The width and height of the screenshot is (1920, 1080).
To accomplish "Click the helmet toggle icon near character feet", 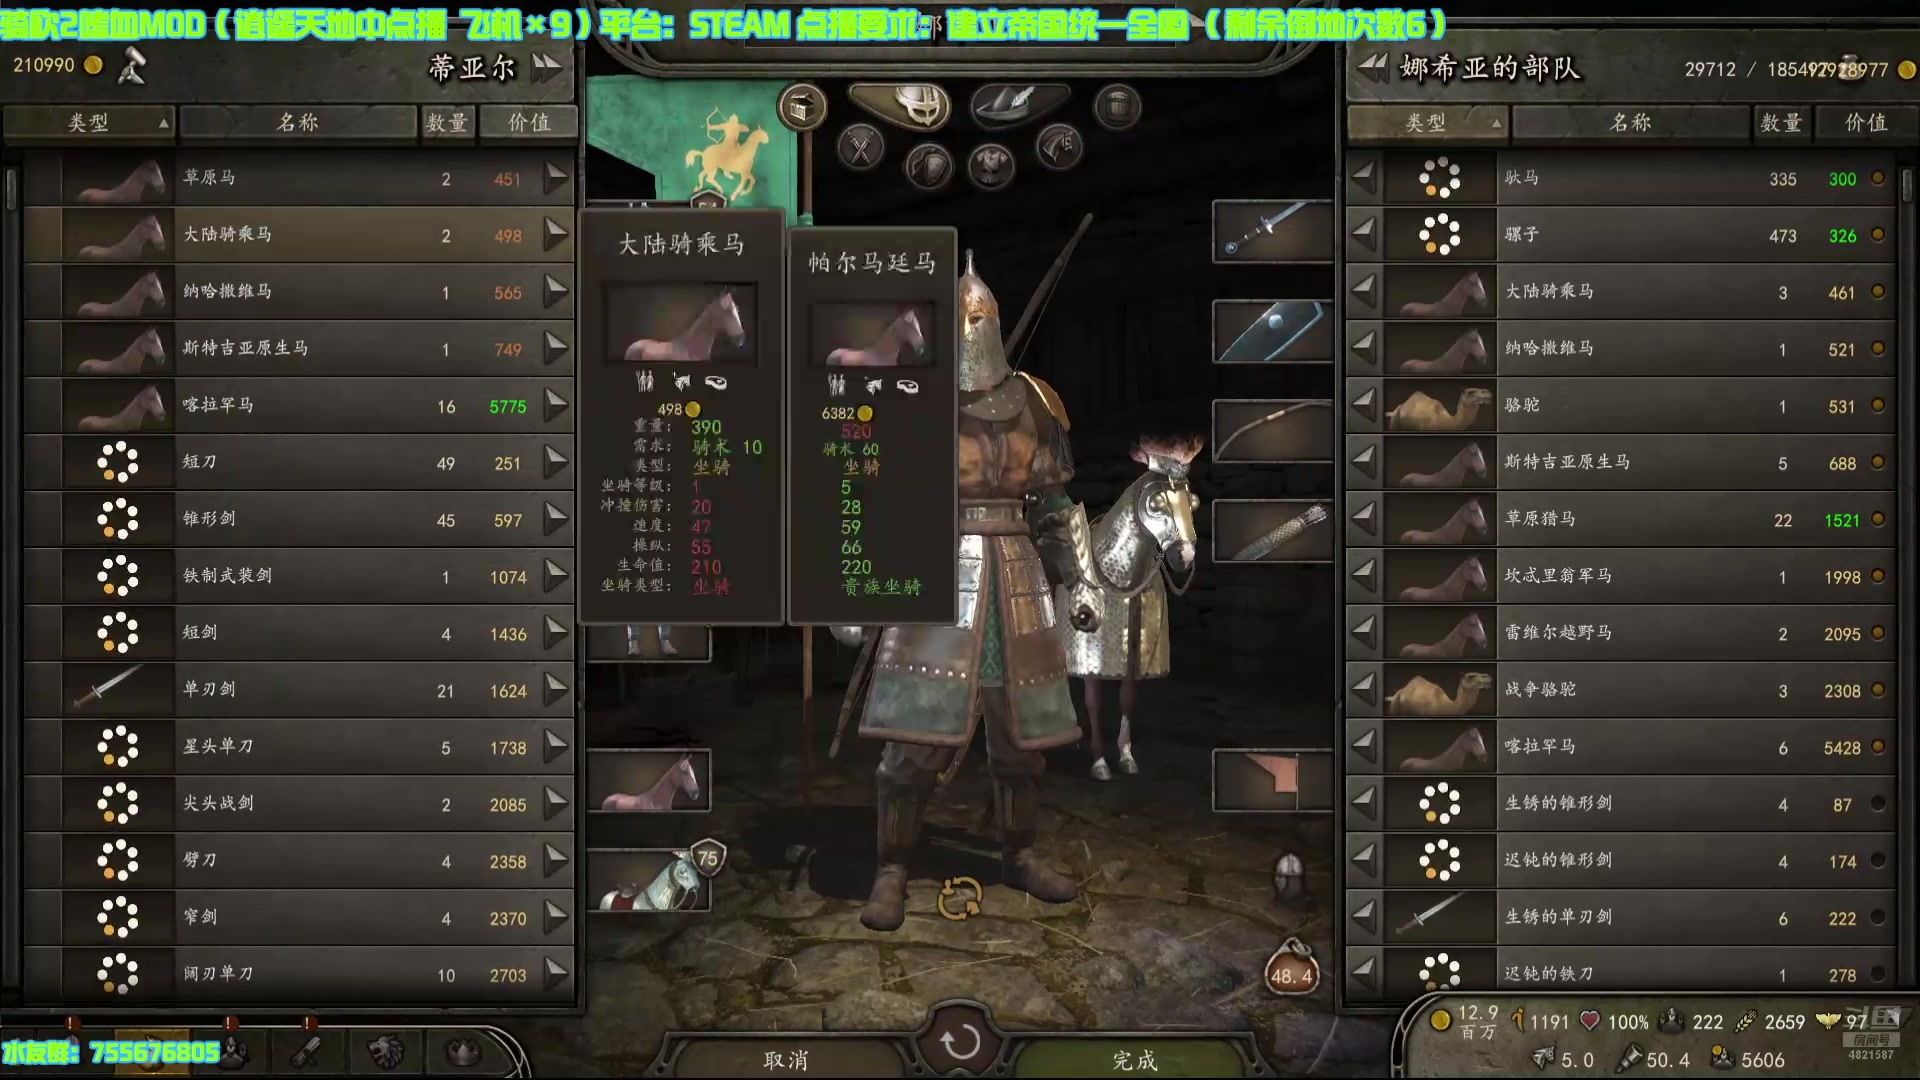I will click(x=1290, y=873).
